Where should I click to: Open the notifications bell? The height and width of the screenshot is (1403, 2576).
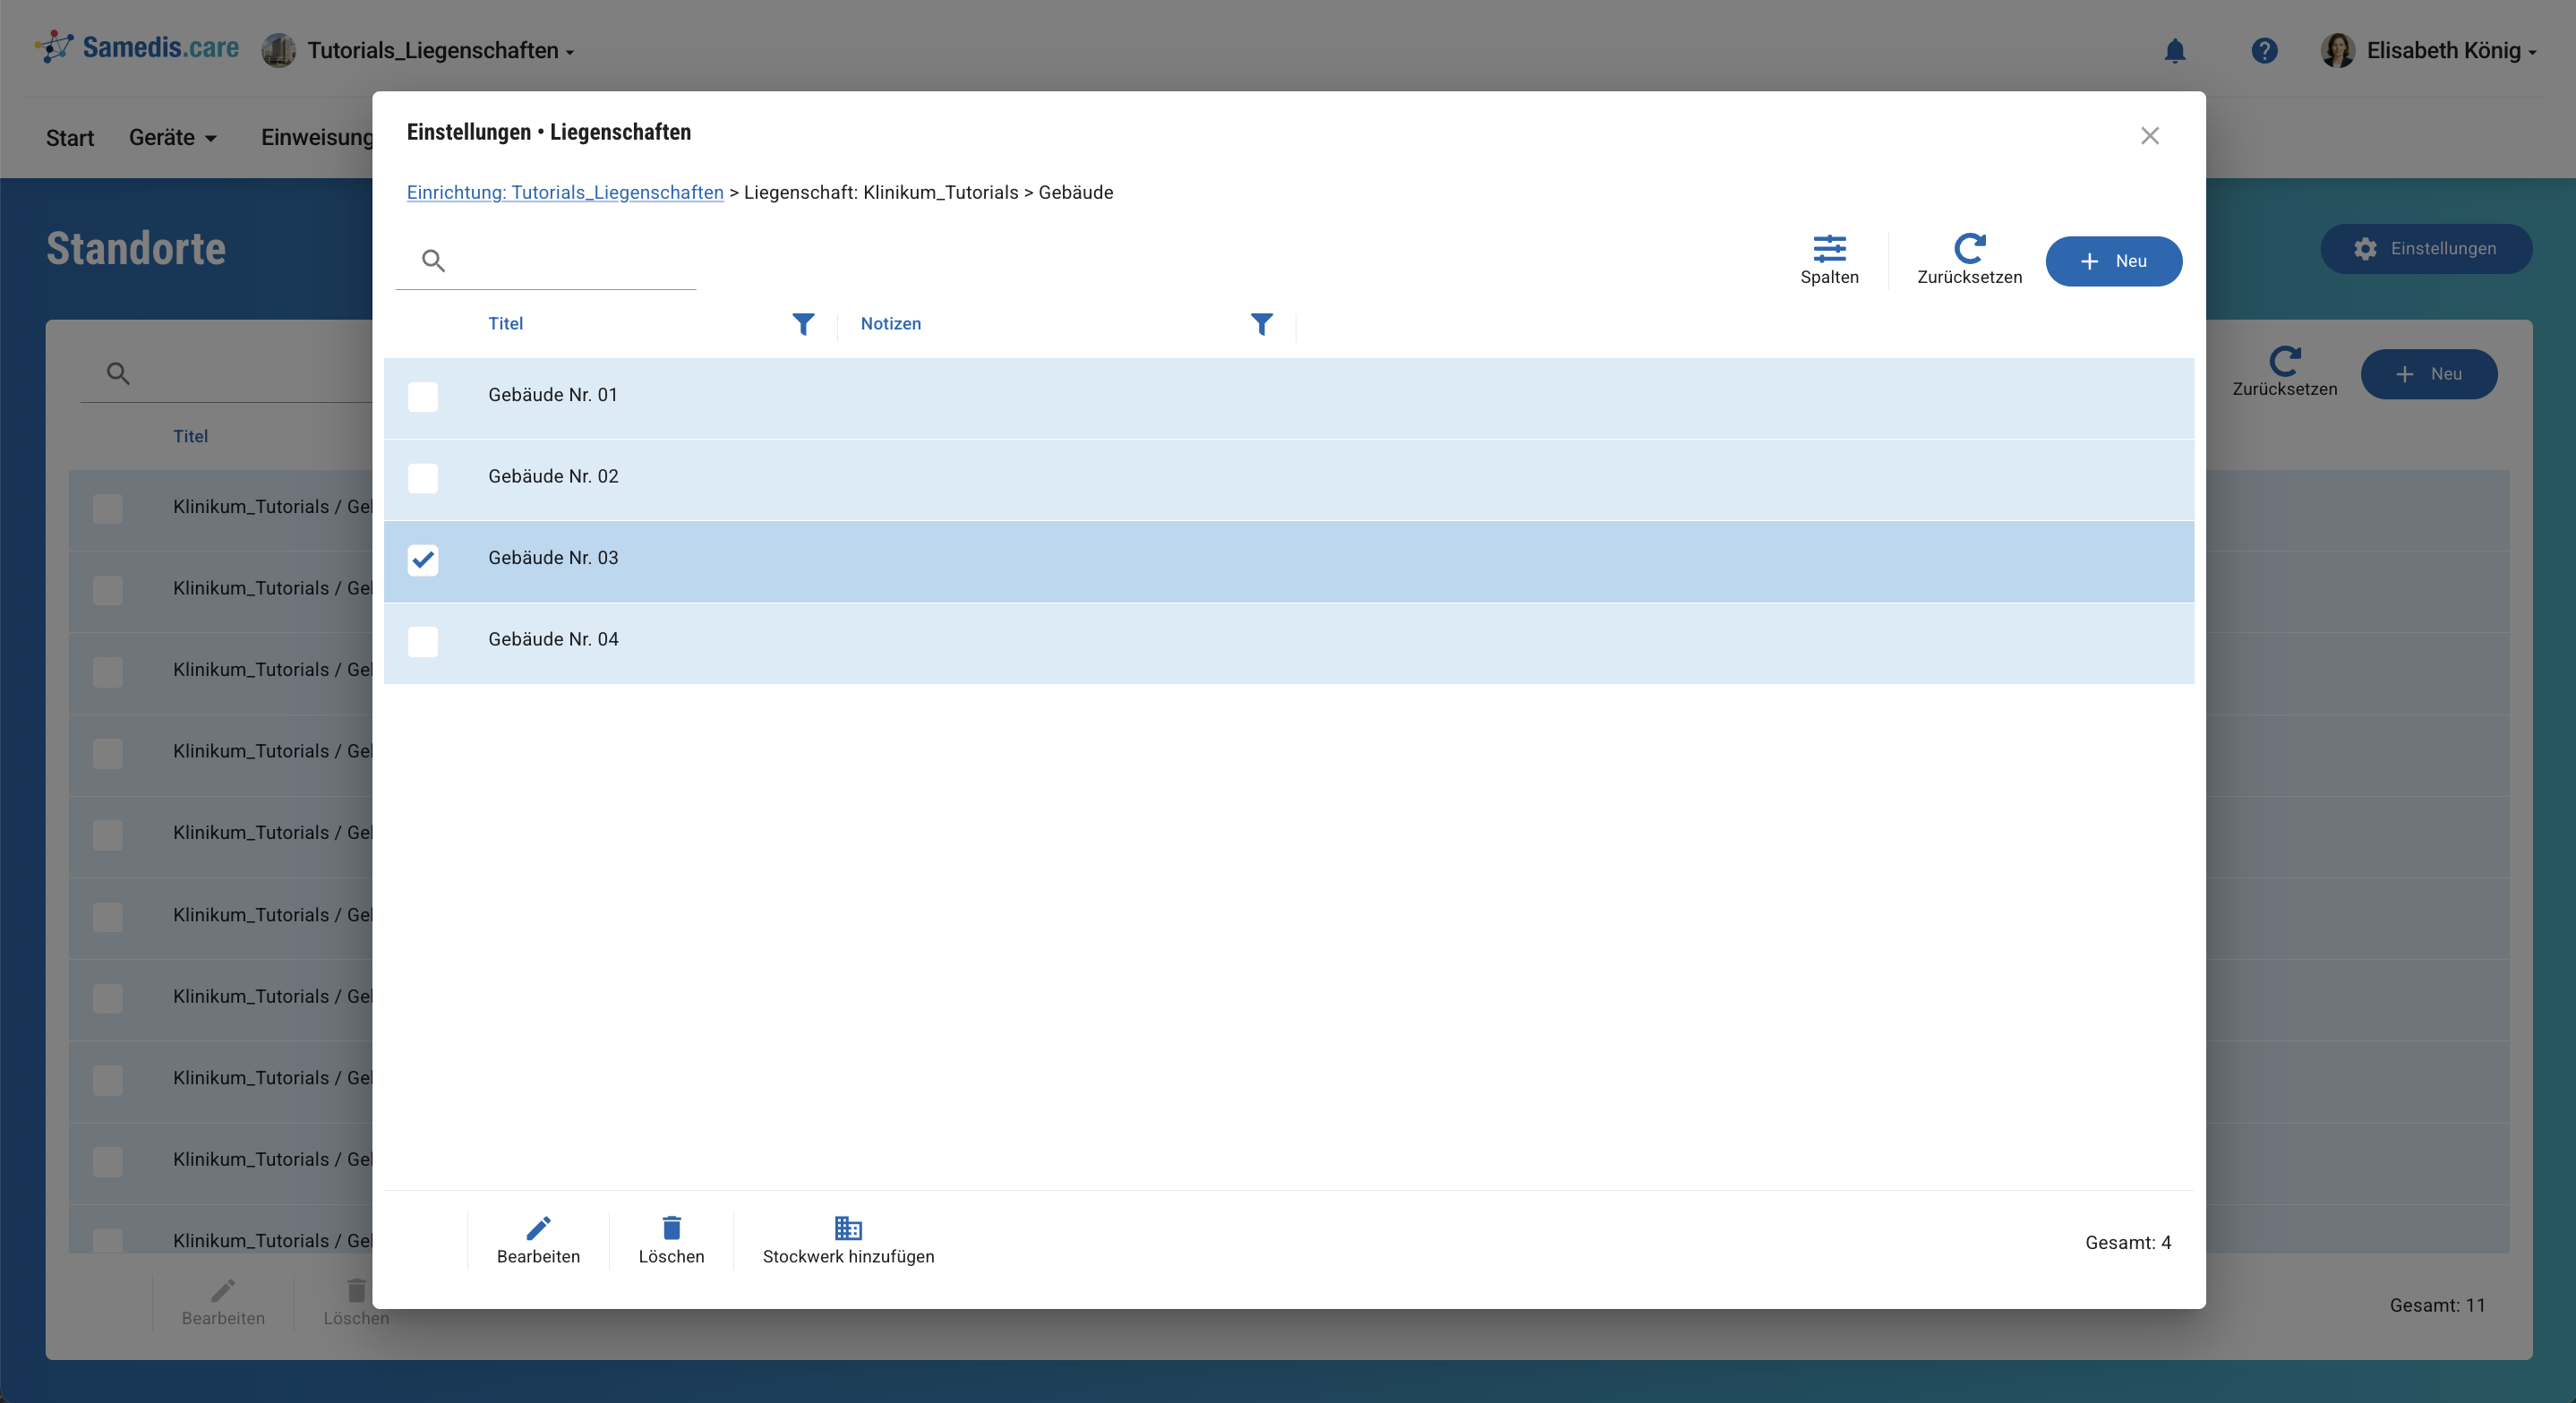2174,50
